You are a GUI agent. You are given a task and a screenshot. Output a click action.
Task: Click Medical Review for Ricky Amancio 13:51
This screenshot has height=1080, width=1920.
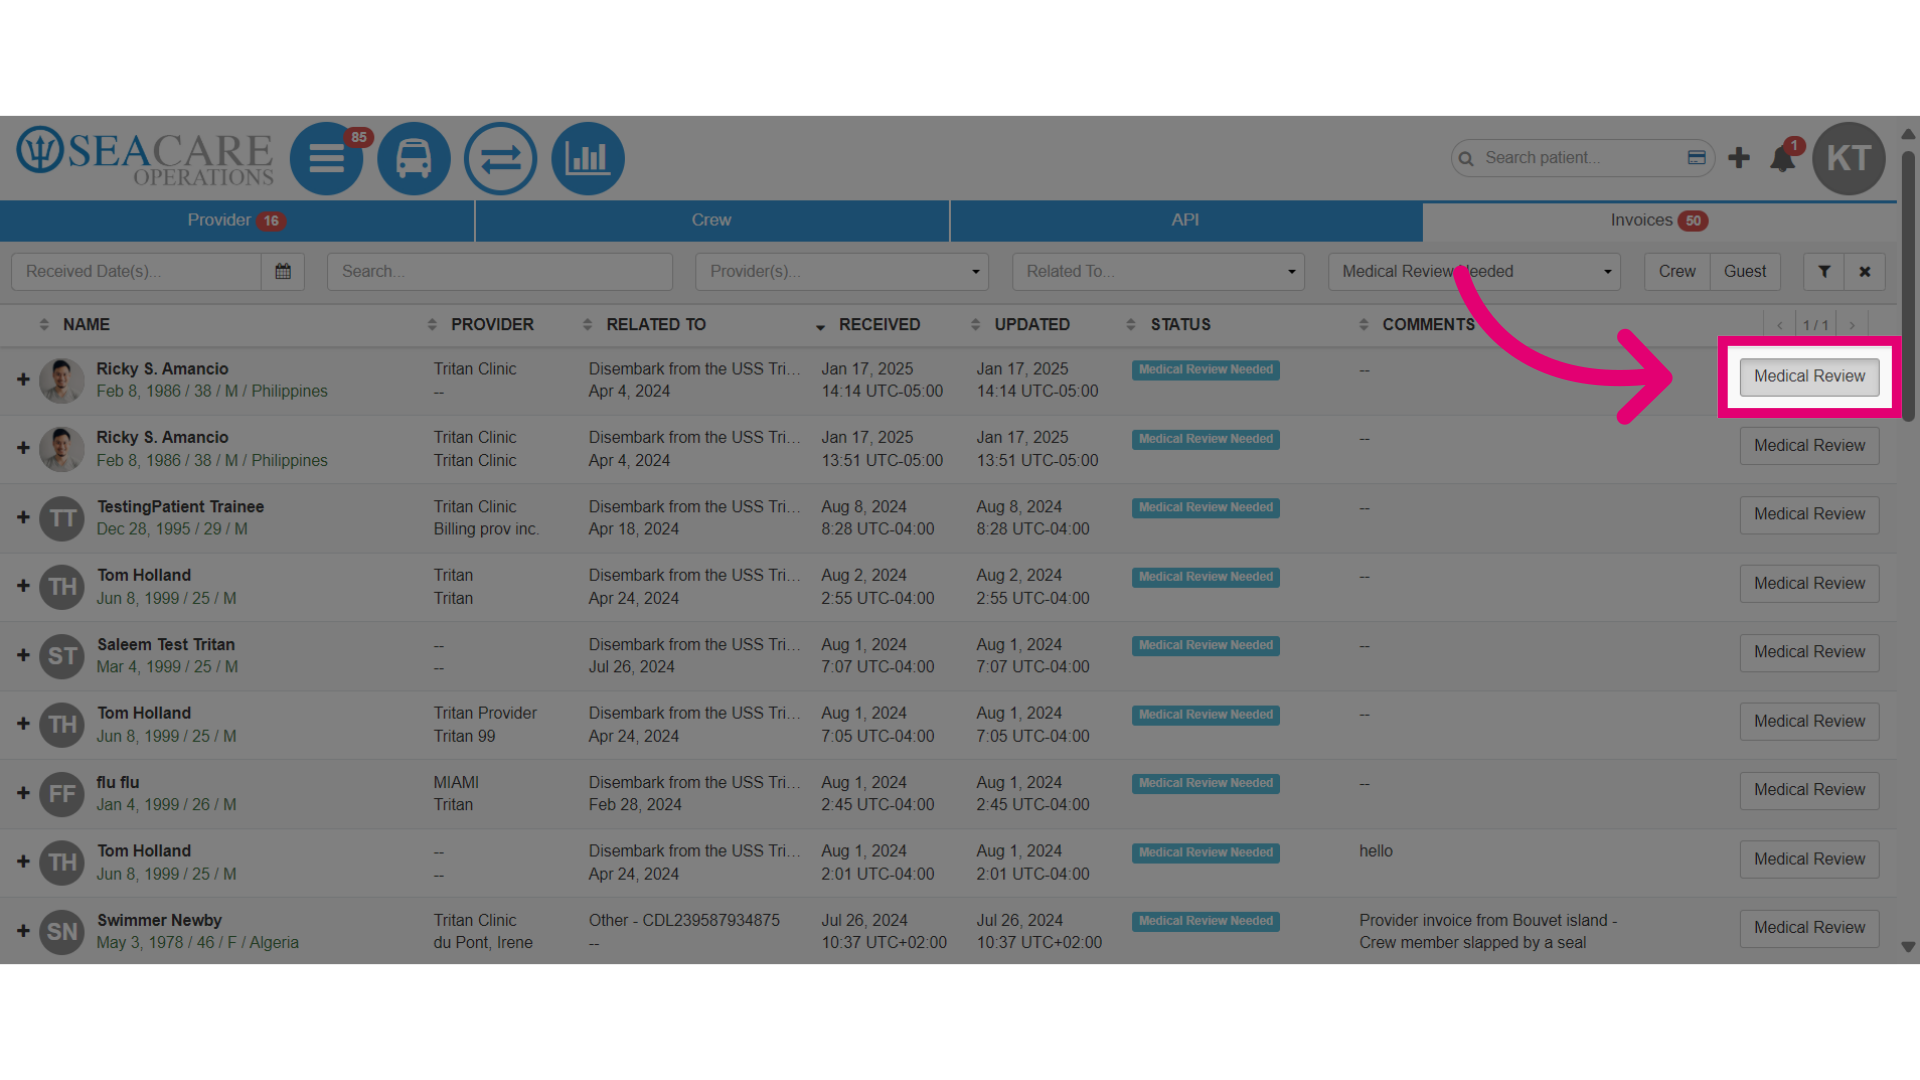point(1809,446)
